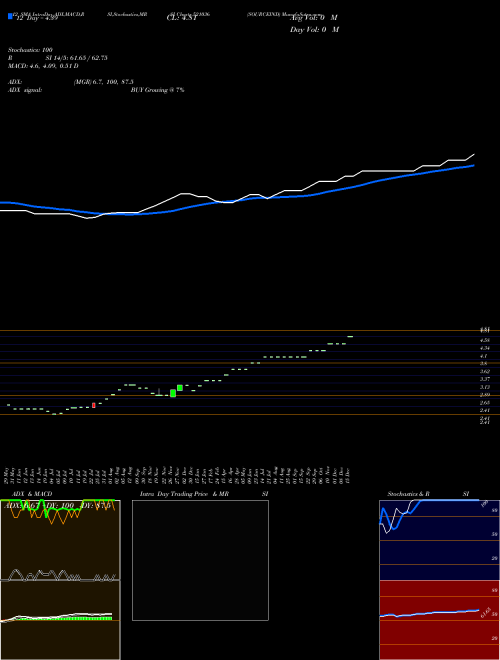
Task: Click the 4.58 price axis label
Action: pyautogui.click(x=484, y=340)
